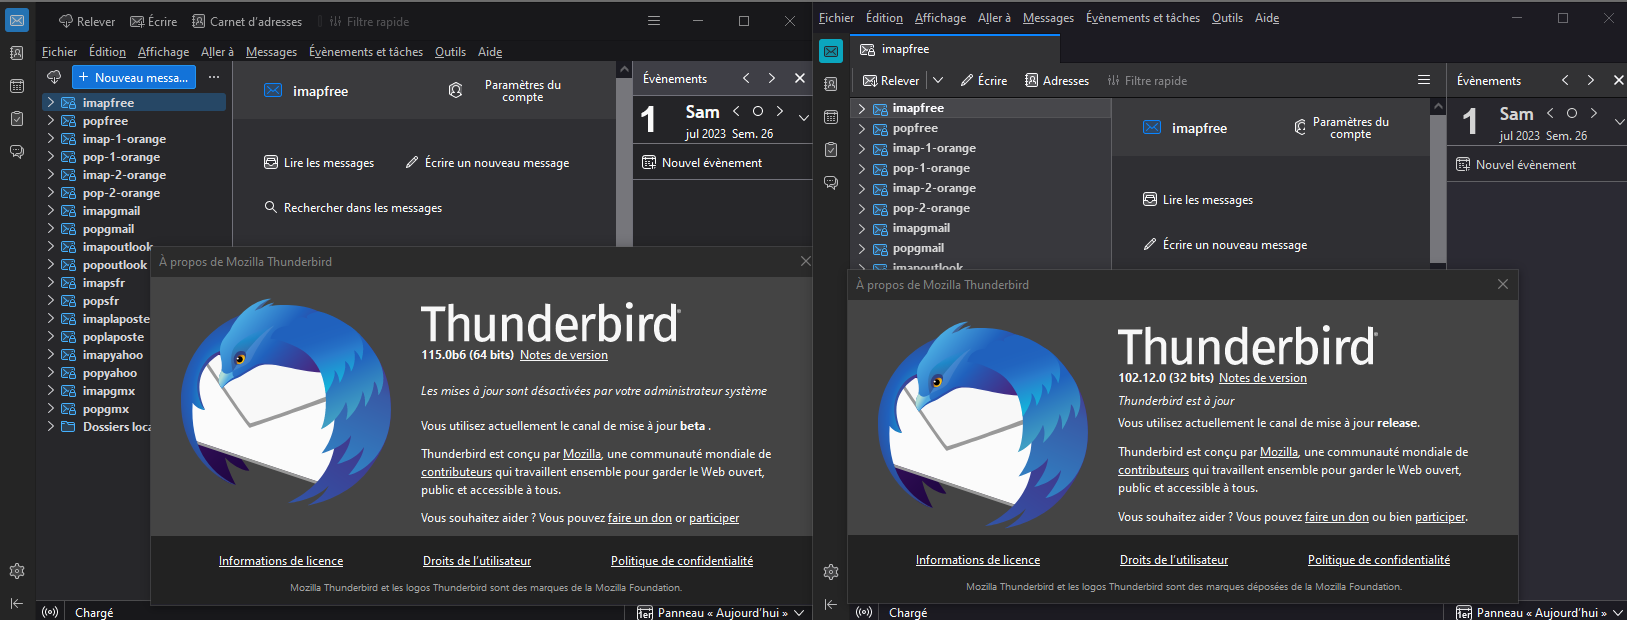Click Nouvel évènement in left window

[702, 162]
